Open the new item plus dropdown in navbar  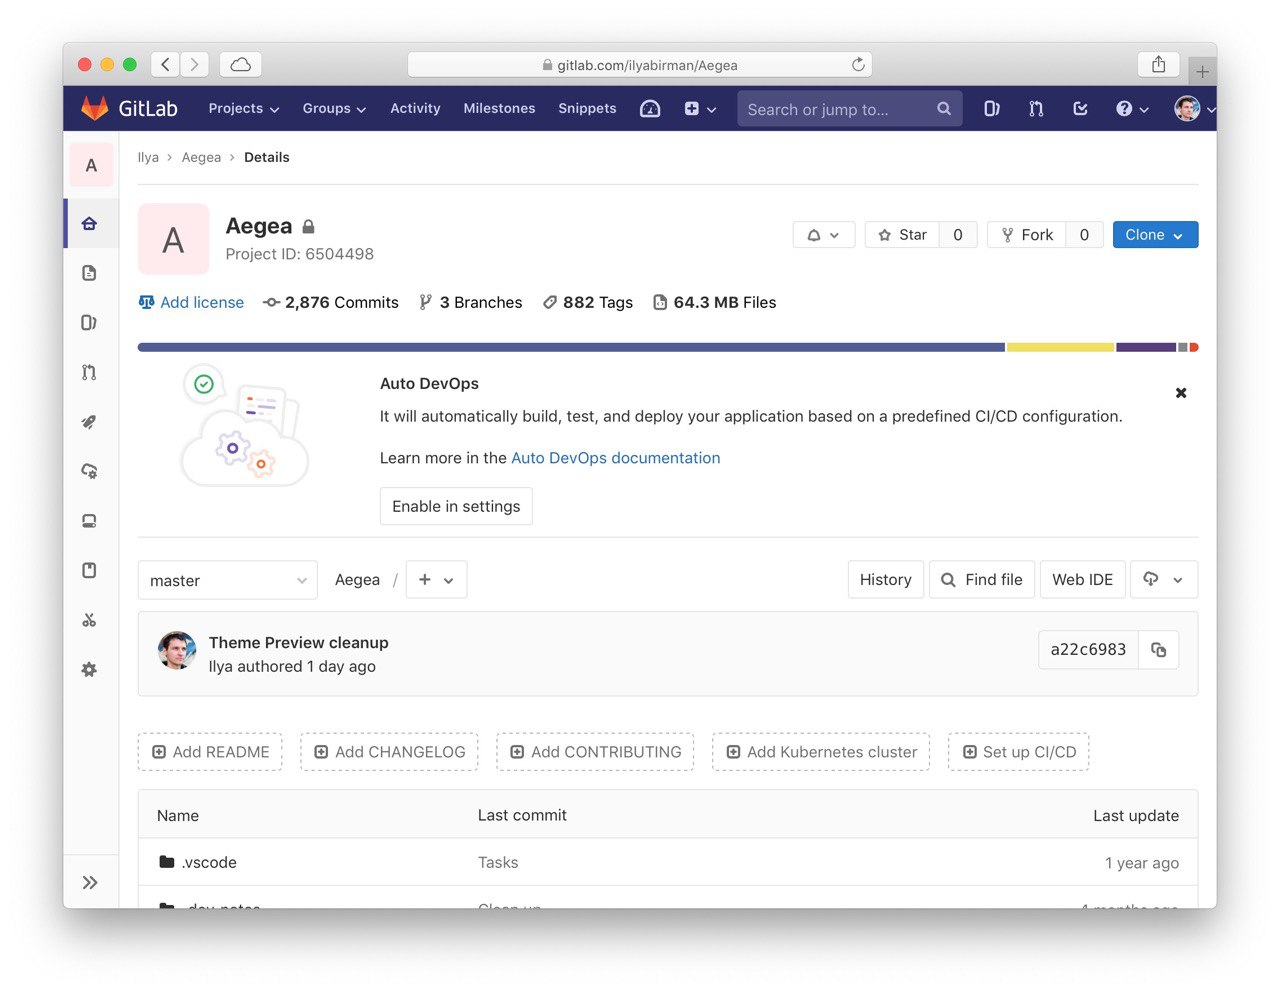pyautogui.click(x=700, y=108)
